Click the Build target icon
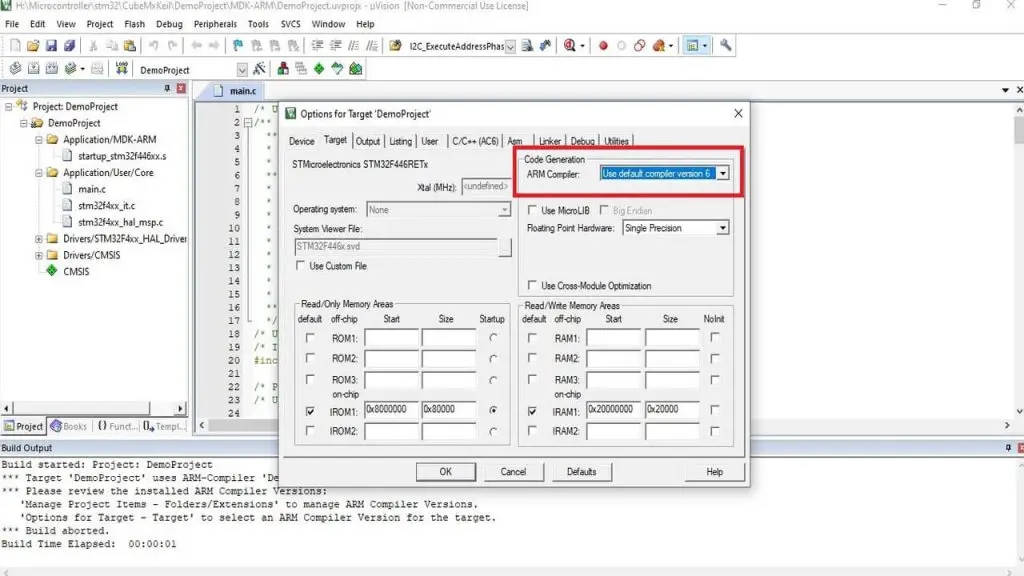 [x=33, y=69]
